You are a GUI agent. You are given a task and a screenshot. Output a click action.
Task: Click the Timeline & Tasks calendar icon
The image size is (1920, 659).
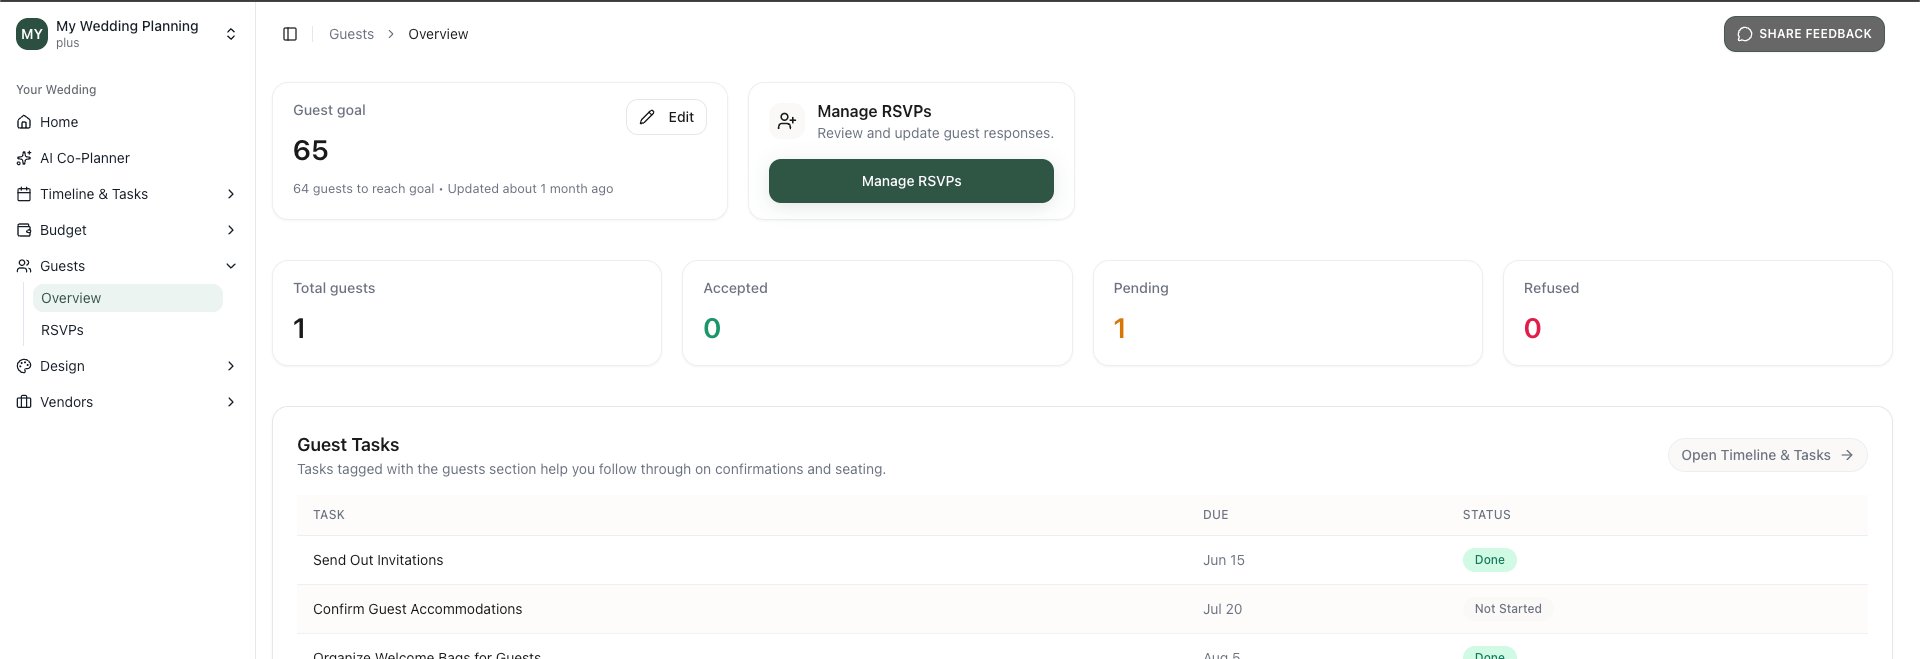24,194
